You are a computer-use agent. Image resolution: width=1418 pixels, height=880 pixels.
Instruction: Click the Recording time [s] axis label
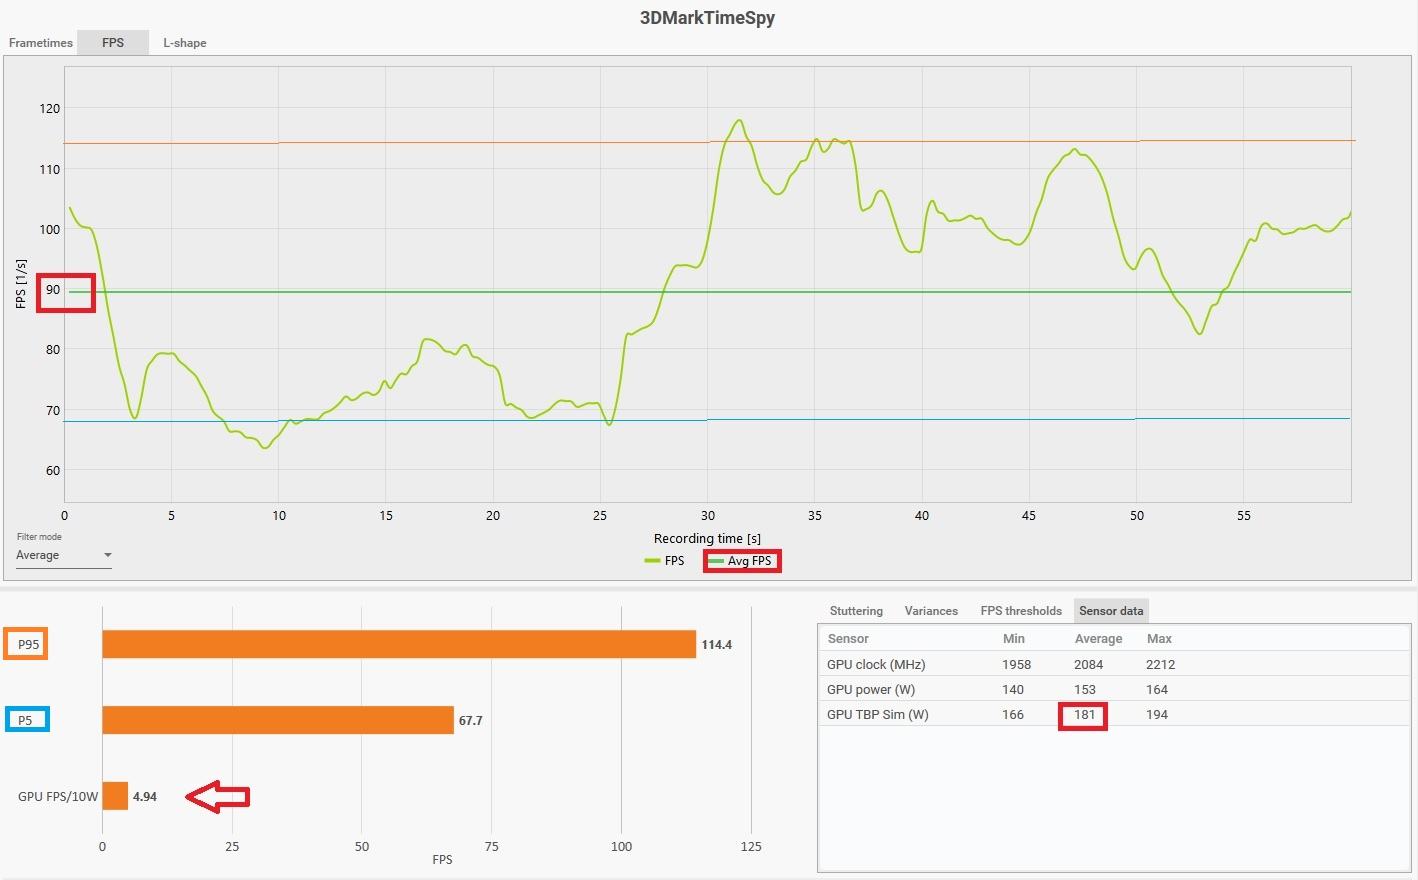707,538
